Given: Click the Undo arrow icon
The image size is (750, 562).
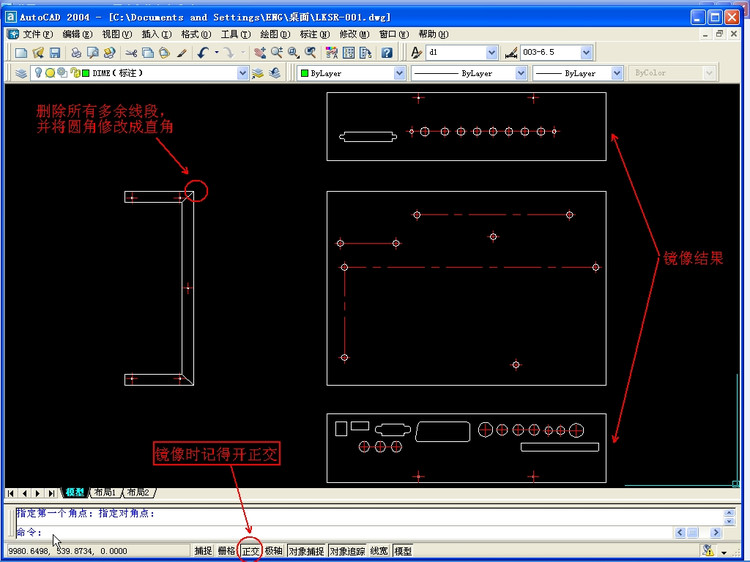Looking at the screenshot, I should [203, 53].
